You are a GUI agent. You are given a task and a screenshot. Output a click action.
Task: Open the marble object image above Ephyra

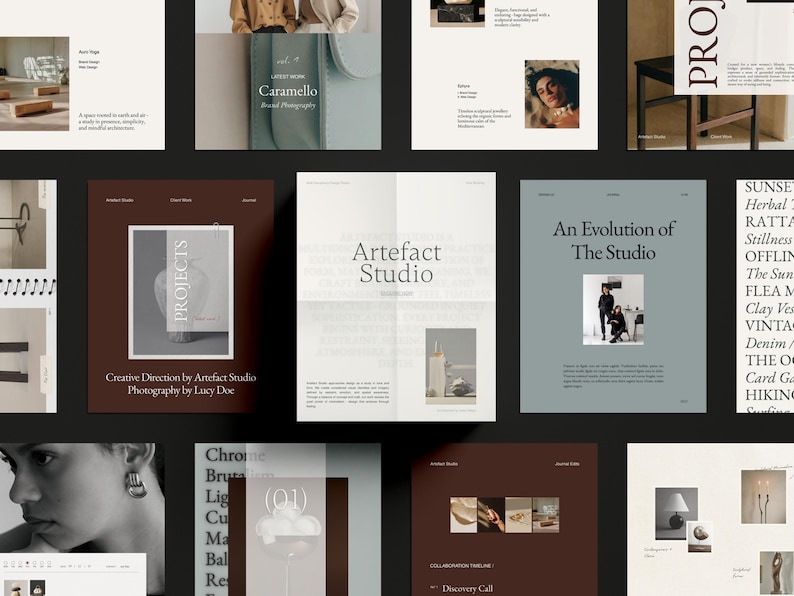pyautogui.click(x=457, y=13)
